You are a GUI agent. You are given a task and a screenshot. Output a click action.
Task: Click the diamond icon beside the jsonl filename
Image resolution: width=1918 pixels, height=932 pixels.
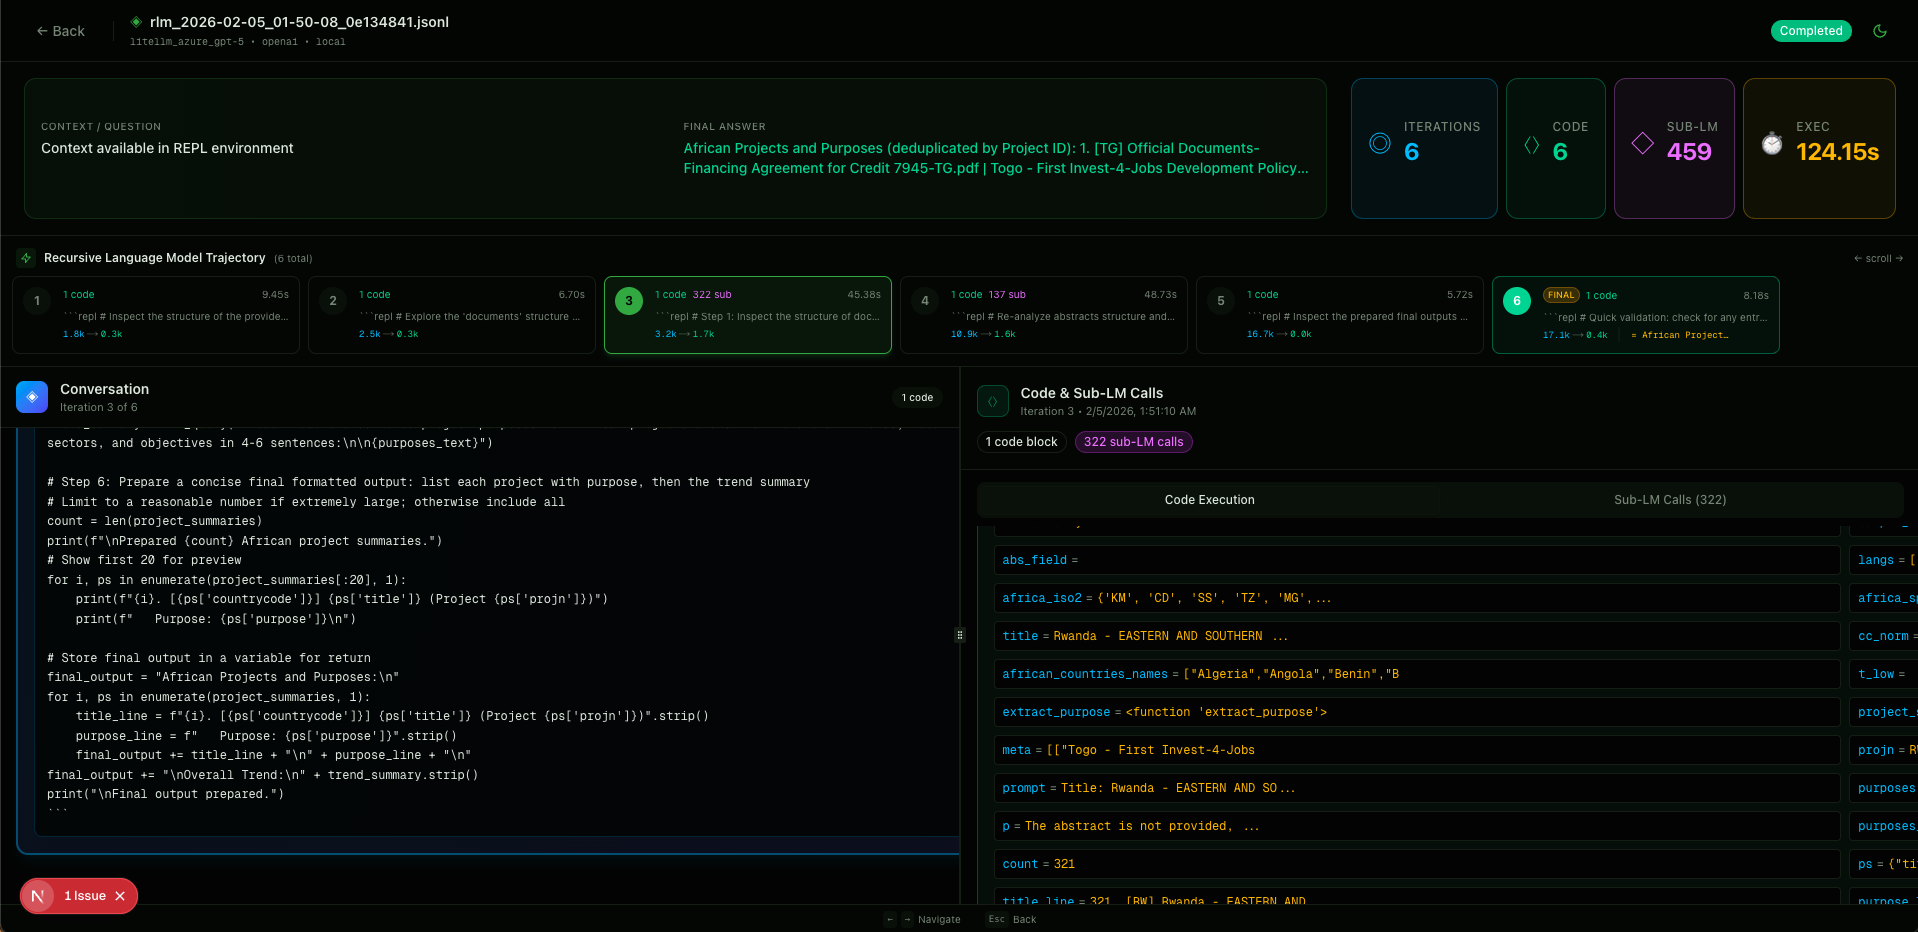pos(137,22)
